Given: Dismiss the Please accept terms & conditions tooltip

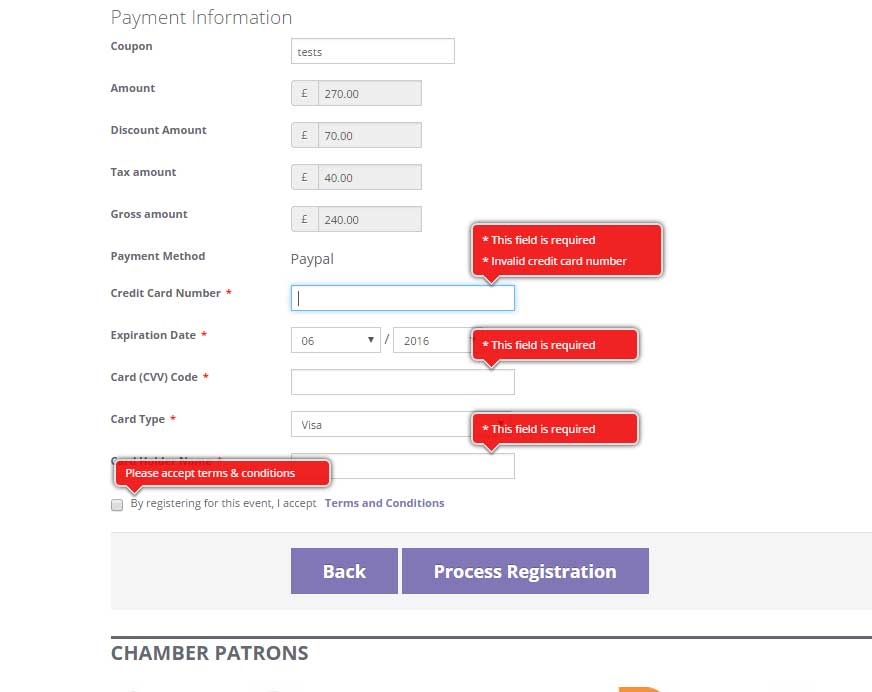Looking at the screenshot, I should click(221, 472).
